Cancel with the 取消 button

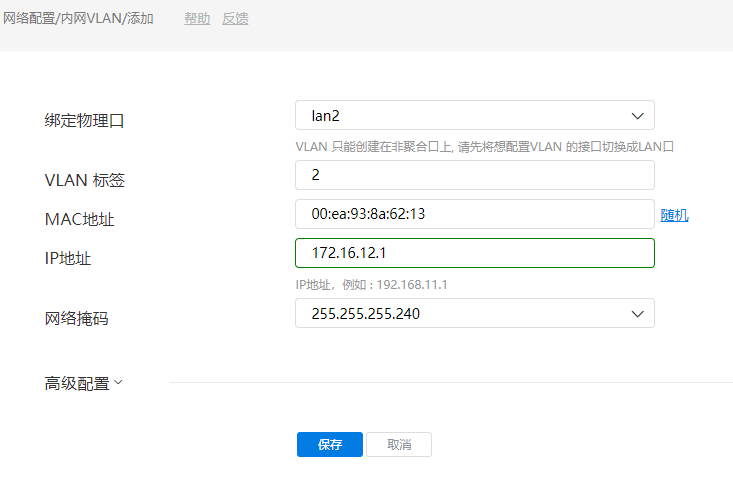[x=399, y=445]
